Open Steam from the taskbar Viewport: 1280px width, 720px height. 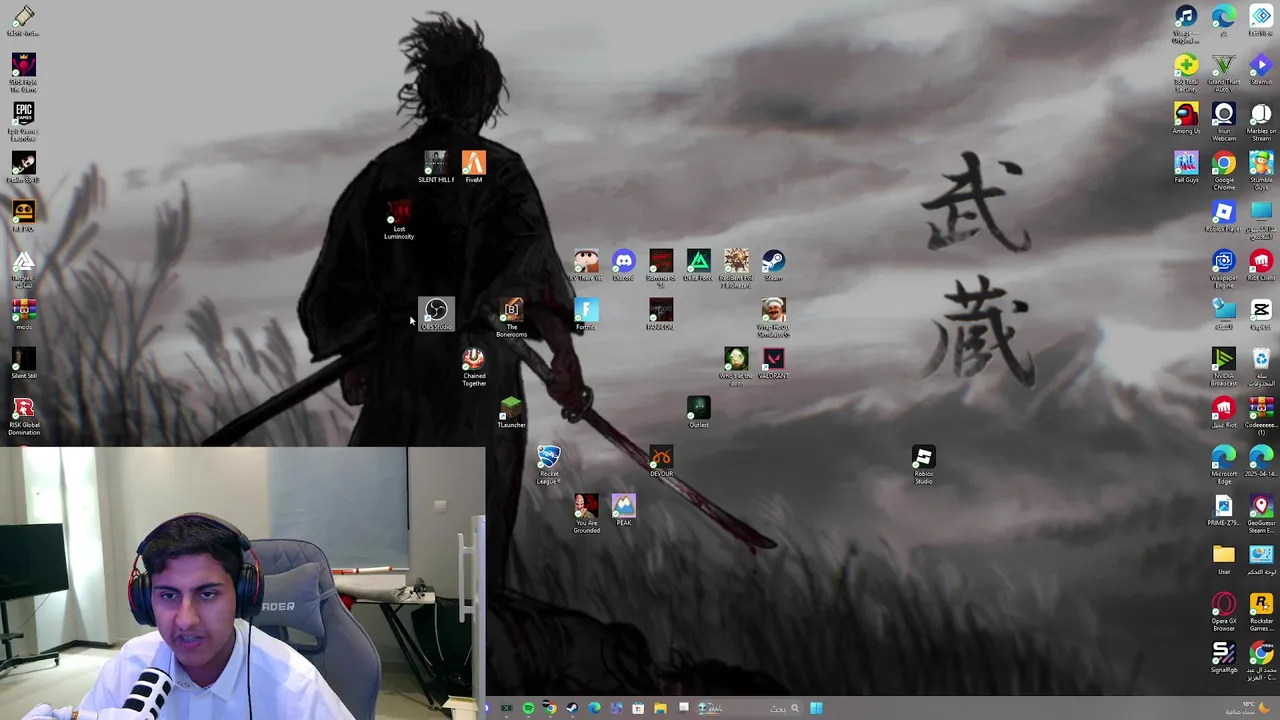coord(572,708)
